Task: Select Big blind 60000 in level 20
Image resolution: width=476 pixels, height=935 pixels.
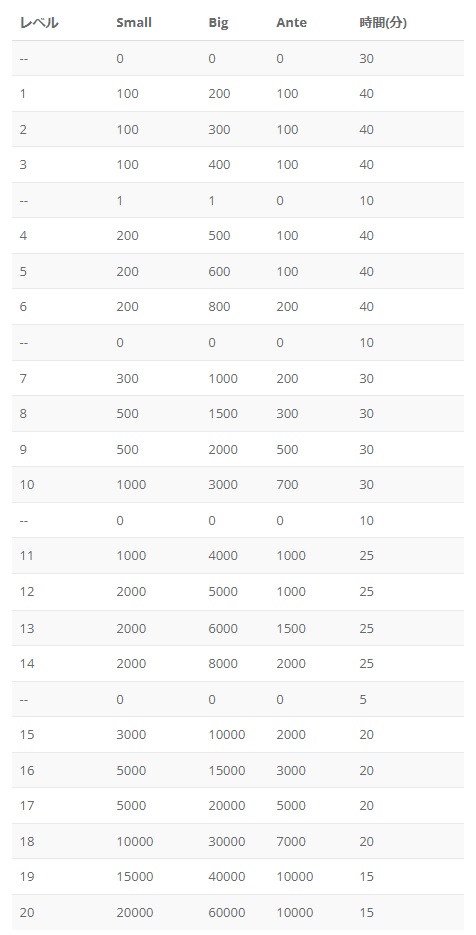Action: tap(226, 912)
